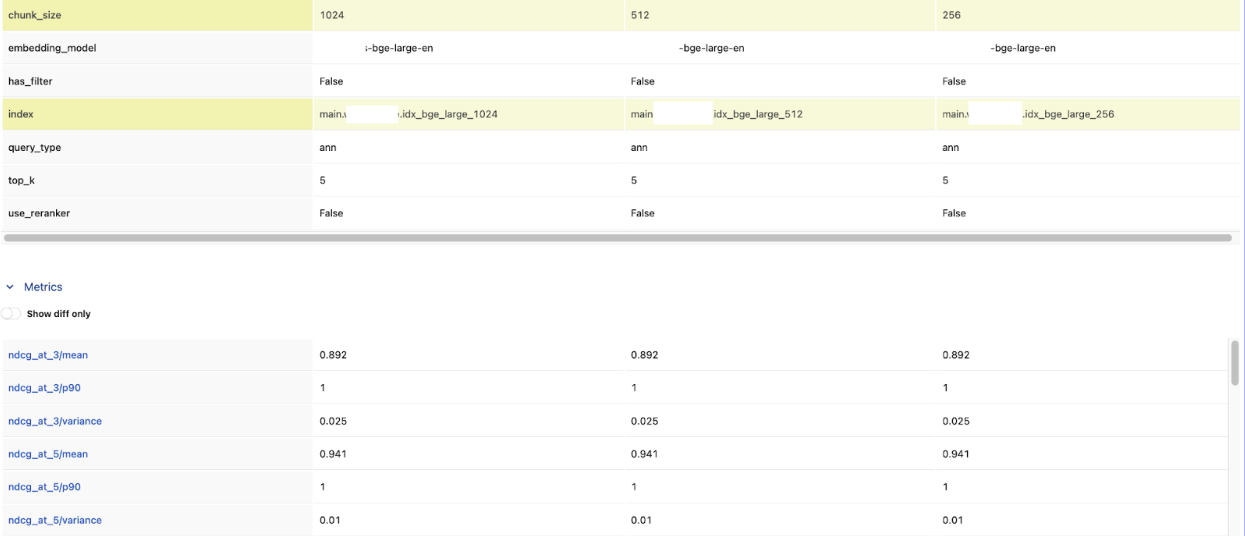Toggle the Show diff only switch
The width and height of the screenshot is (1245, 536).
[11, 314]
